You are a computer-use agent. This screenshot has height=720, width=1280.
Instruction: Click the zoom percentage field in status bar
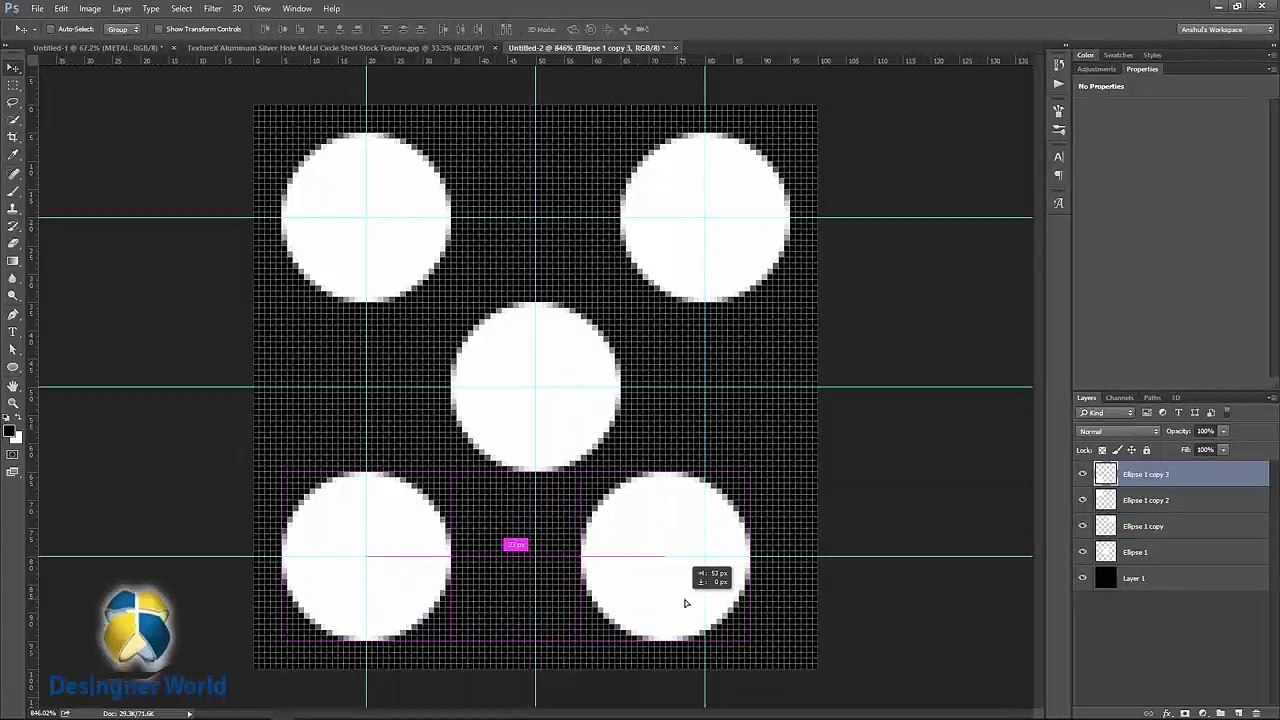tap(43, 713)
